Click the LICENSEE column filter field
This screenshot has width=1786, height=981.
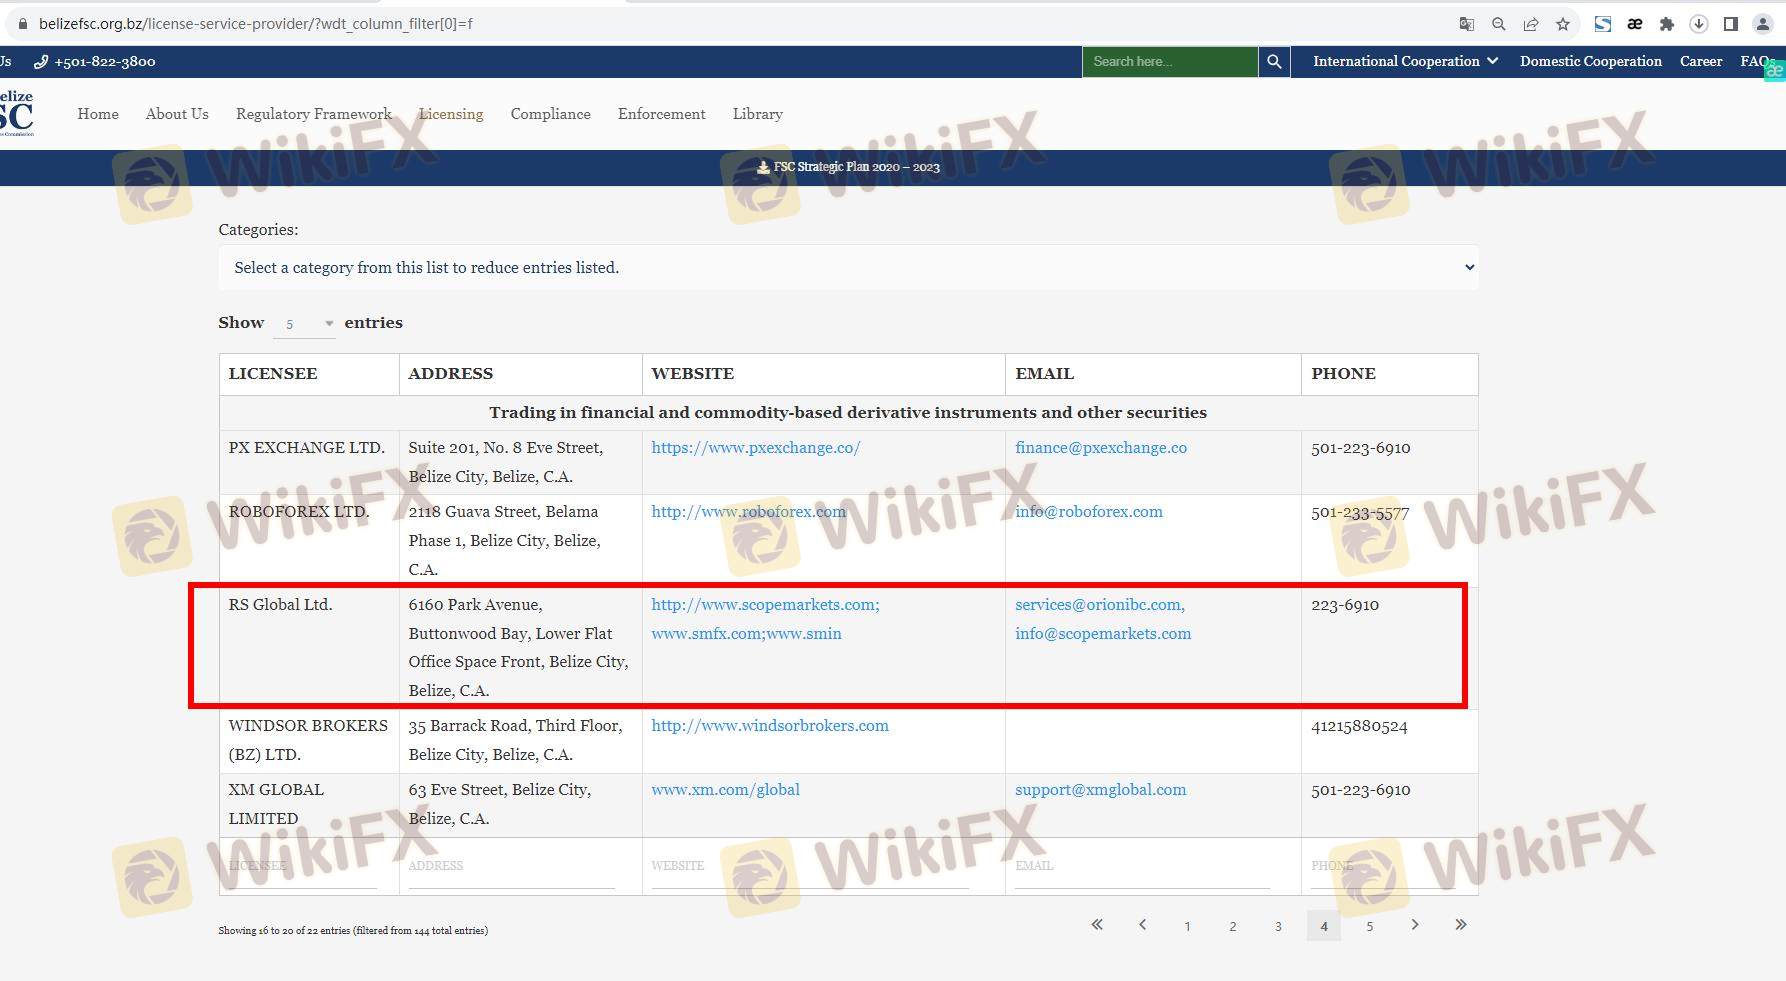tap(302, 866)
